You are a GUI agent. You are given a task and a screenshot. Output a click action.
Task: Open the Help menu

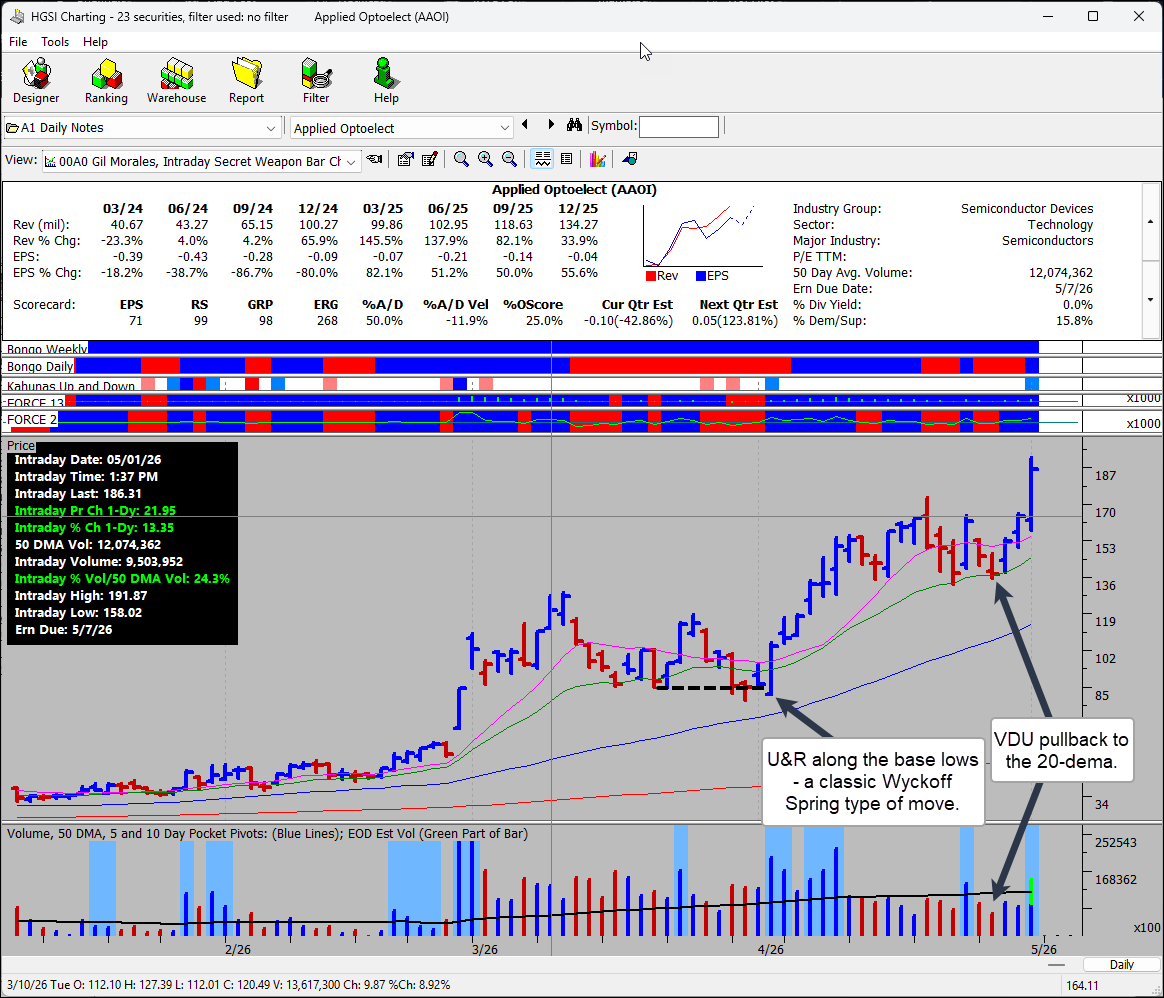[x=95, y=42]
